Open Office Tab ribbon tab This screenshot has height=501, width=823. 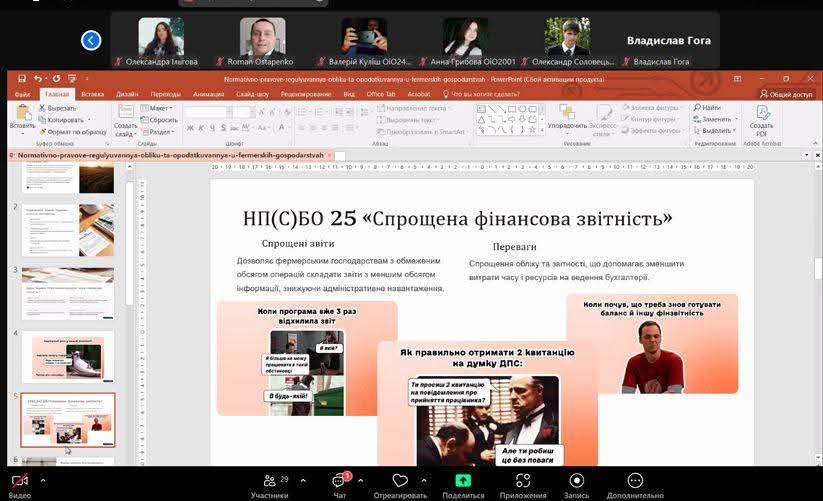(381, 94)
